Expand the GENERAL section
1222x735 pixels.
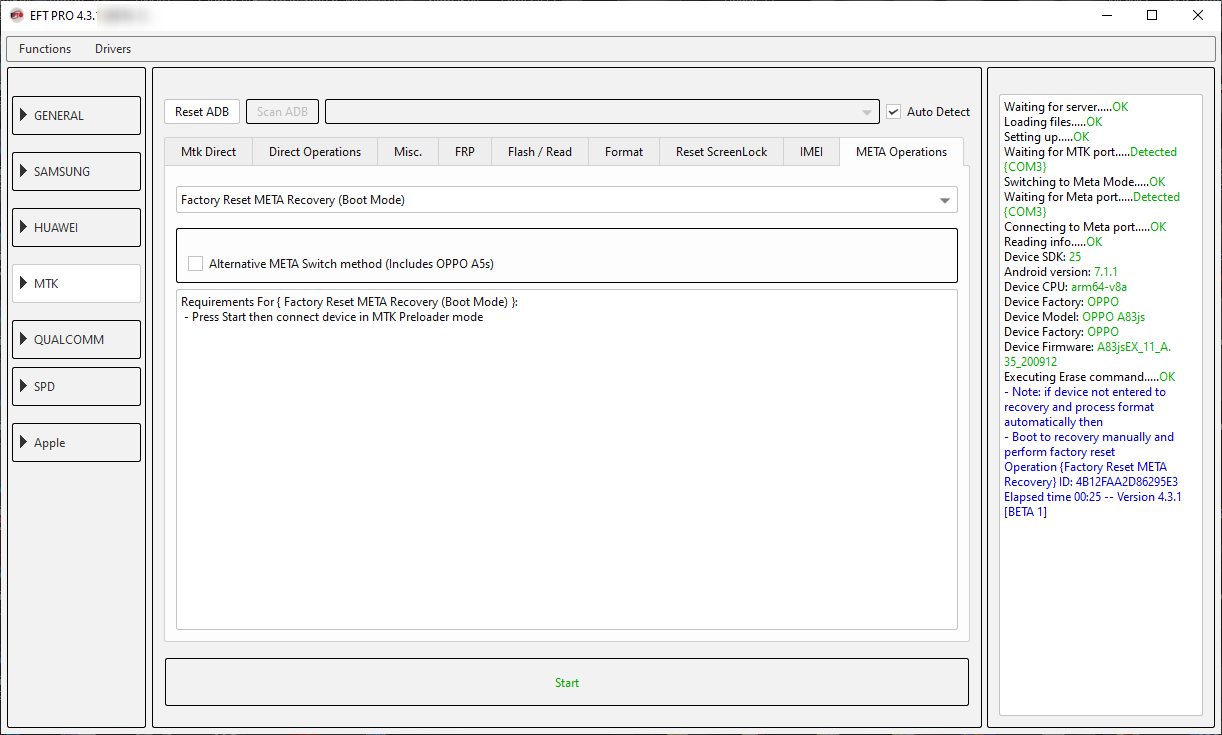pos(76,115)
